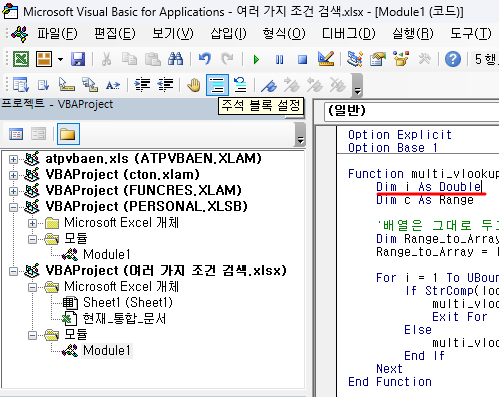Screen dimensions: 499x397
Task: Click the Uncomment Block icon
Action: tap(240, 85)
